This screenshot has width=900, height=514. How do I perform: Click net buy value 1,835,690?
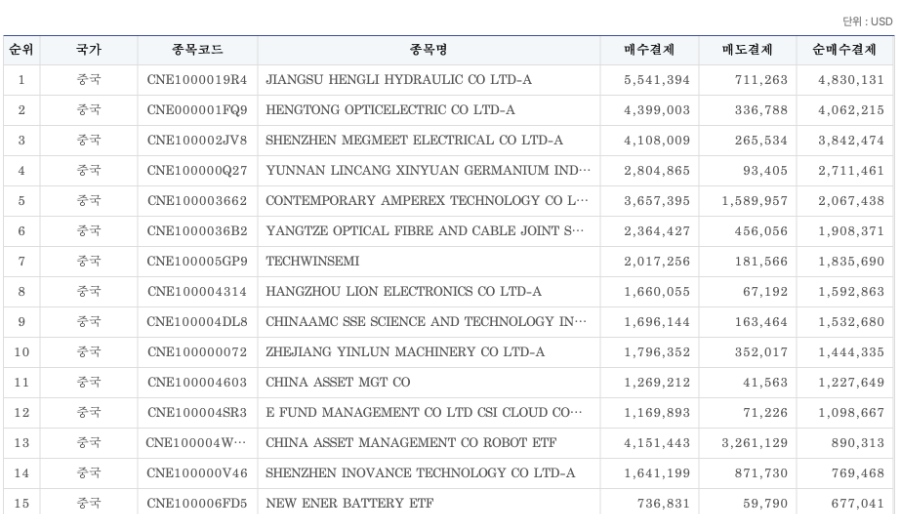(x=851, y=262)
